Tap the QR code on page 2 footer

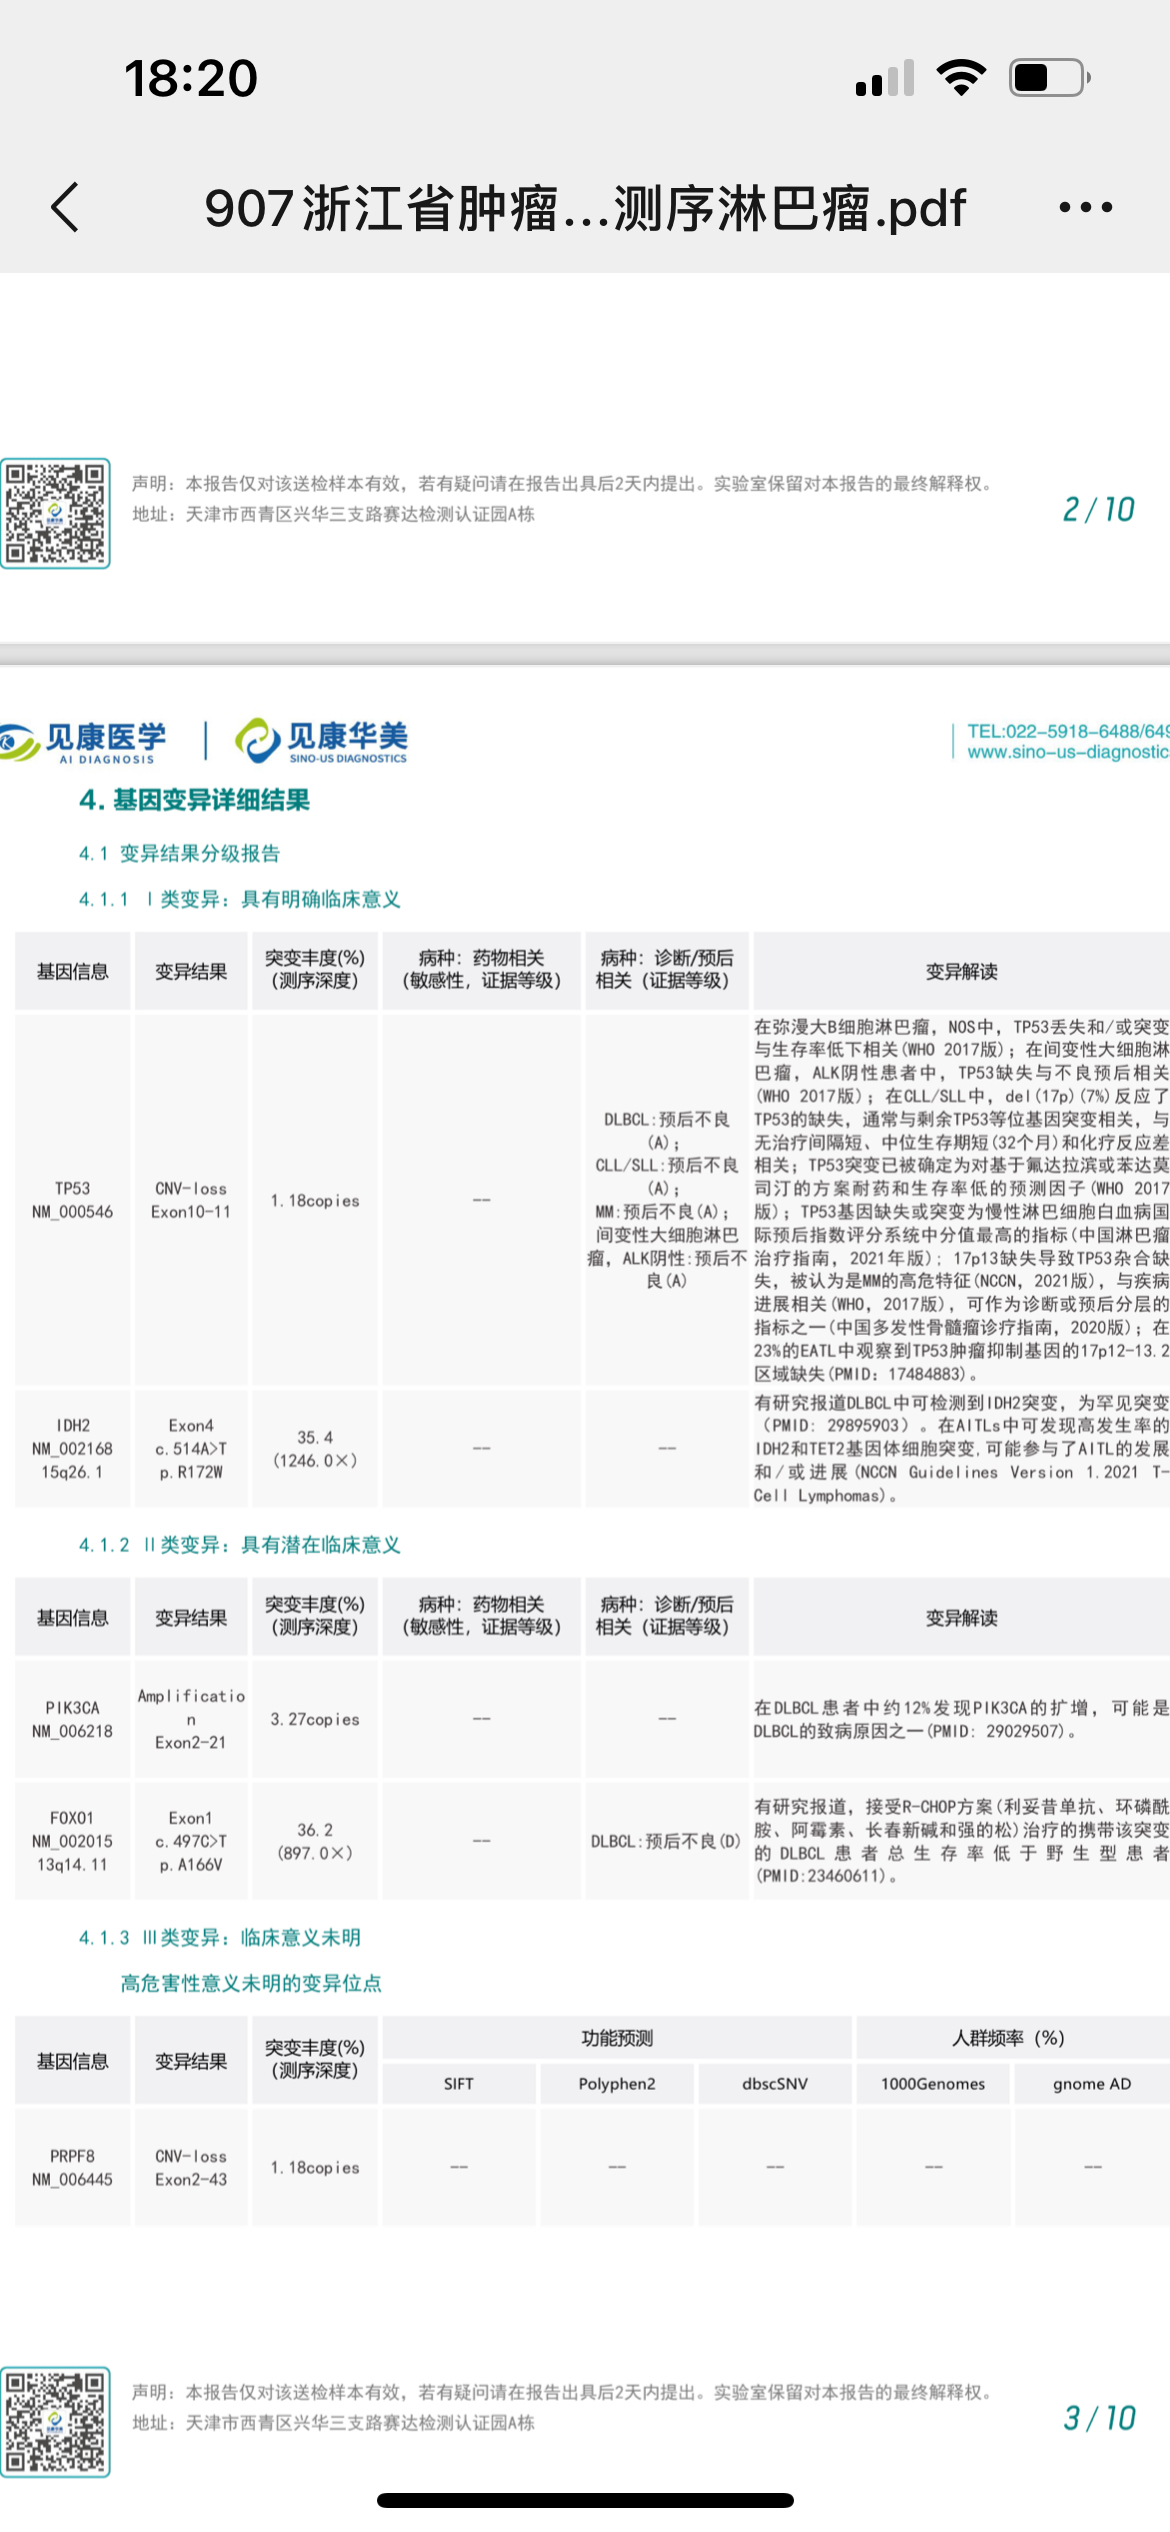coord(55,513)
